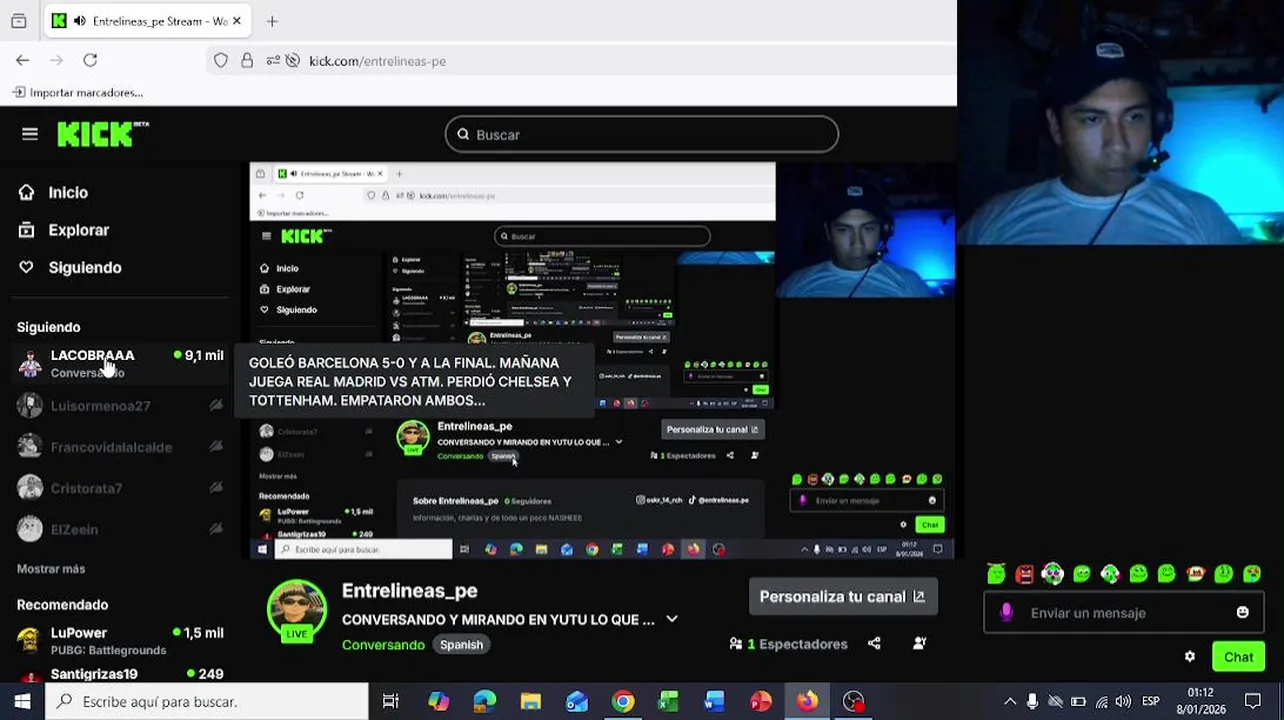Expand hidden system tray icons chevron
The height and width of the screenshot is (720, 1284).
point(1010,701)
